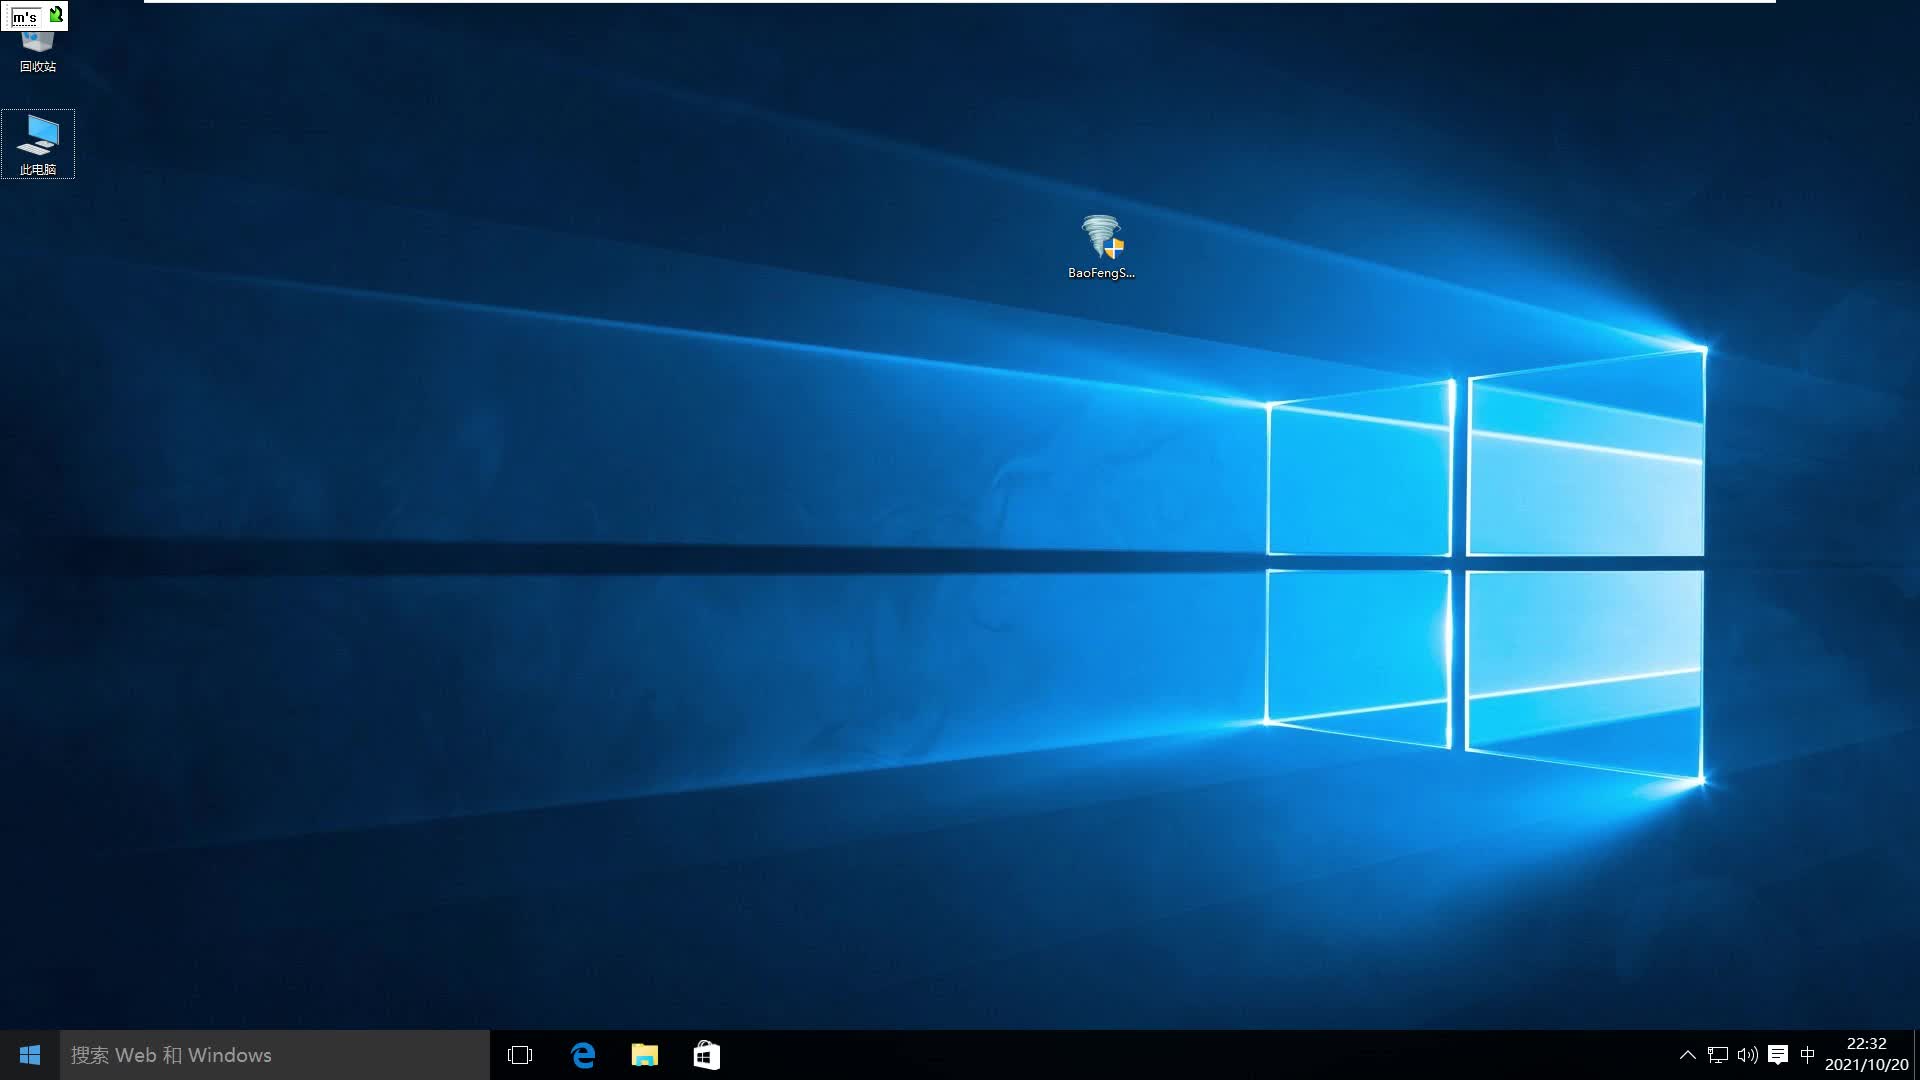This screenshot has height=1080, width=1920.
Task: Click the network icon in the system tray
Action: pos(1717,1055)
